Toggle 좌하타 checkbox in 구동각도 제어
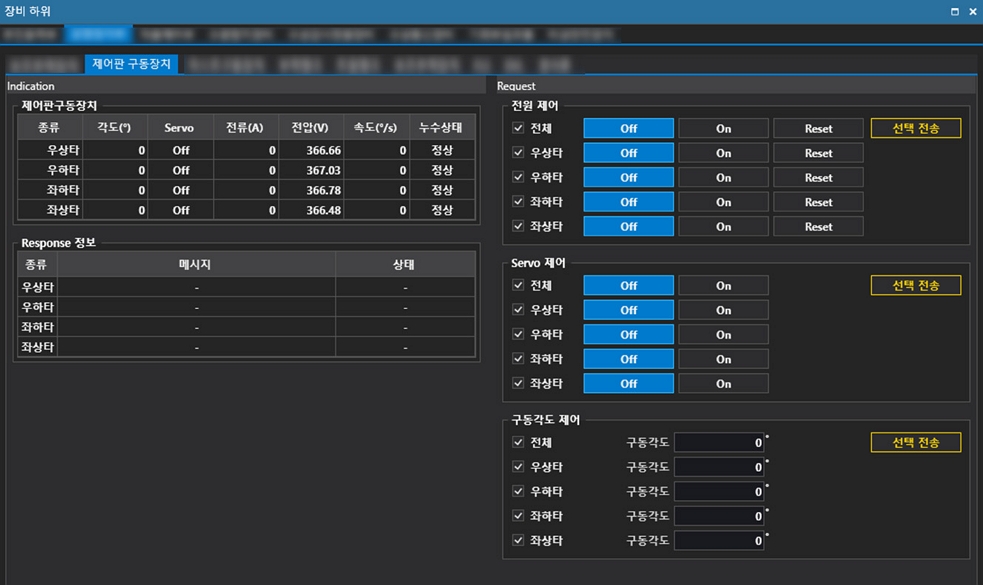The image size is (983, 585). [518, 515]
